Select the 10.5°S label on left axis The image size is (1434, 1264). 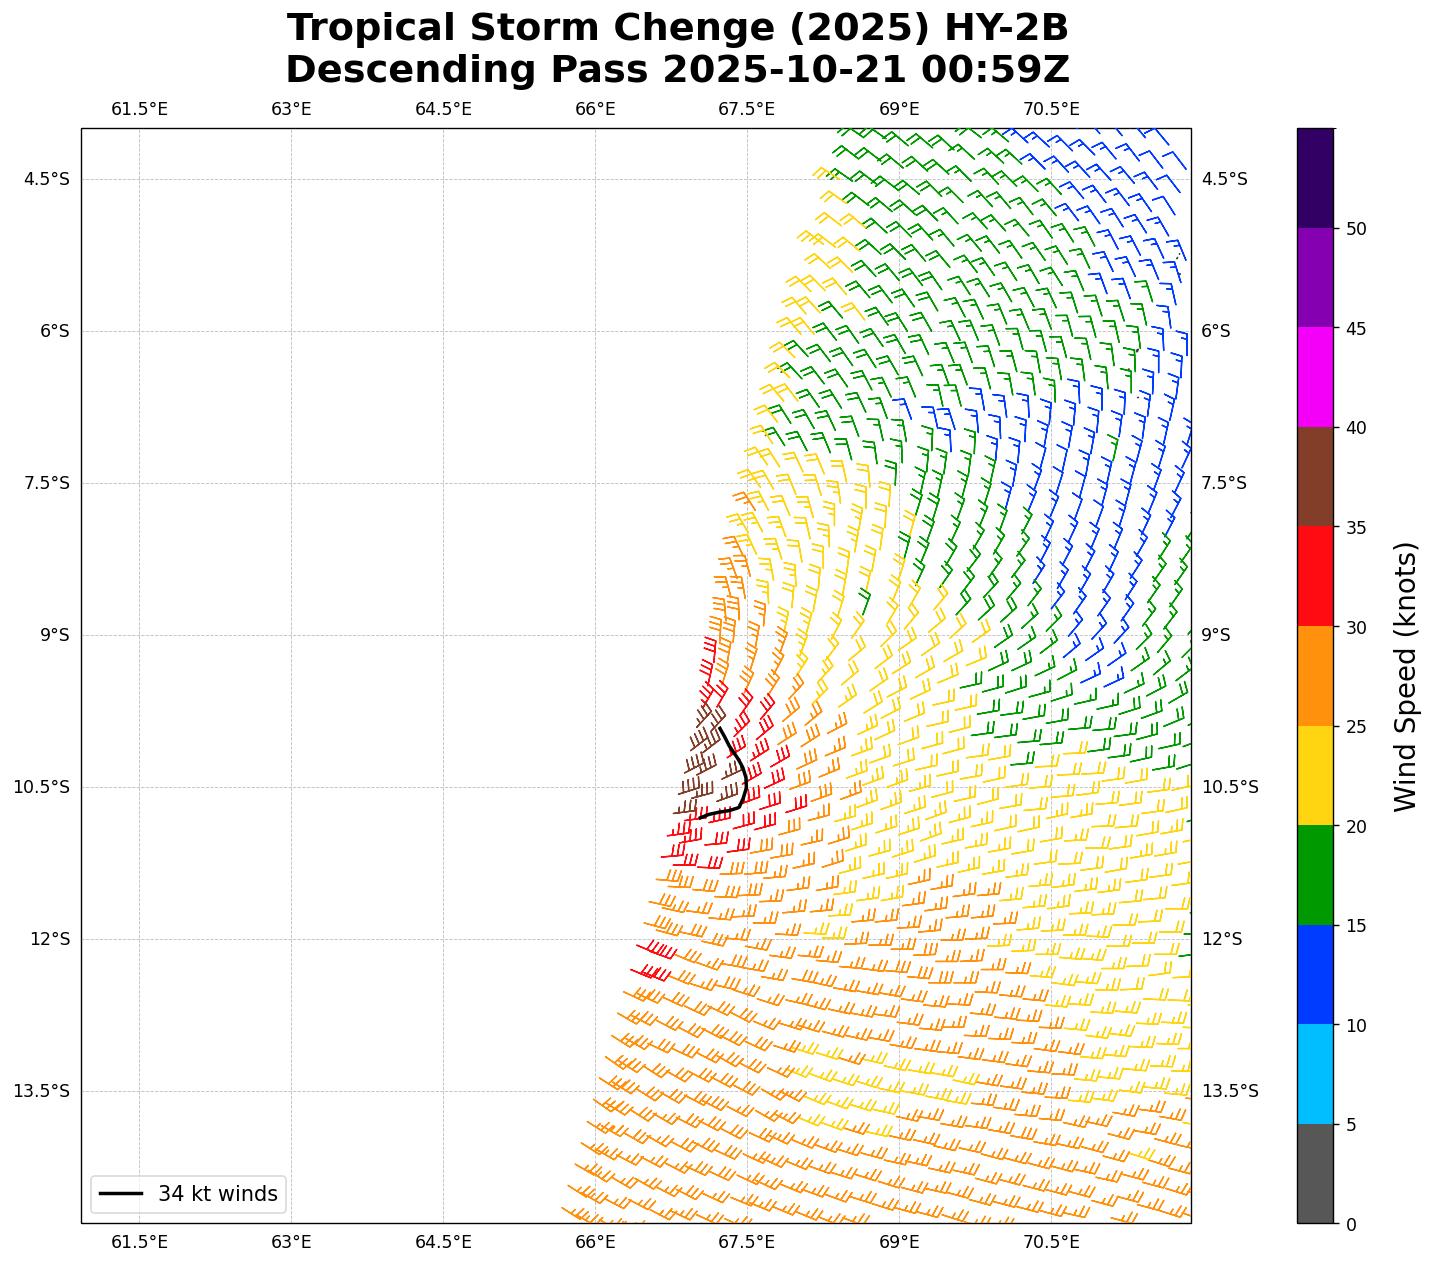(41, 787)
